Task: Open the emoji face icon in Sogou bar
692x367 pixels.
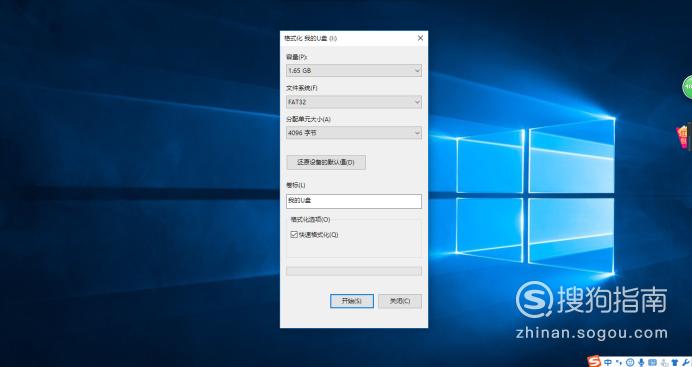Action: click(x=630, y=362)
